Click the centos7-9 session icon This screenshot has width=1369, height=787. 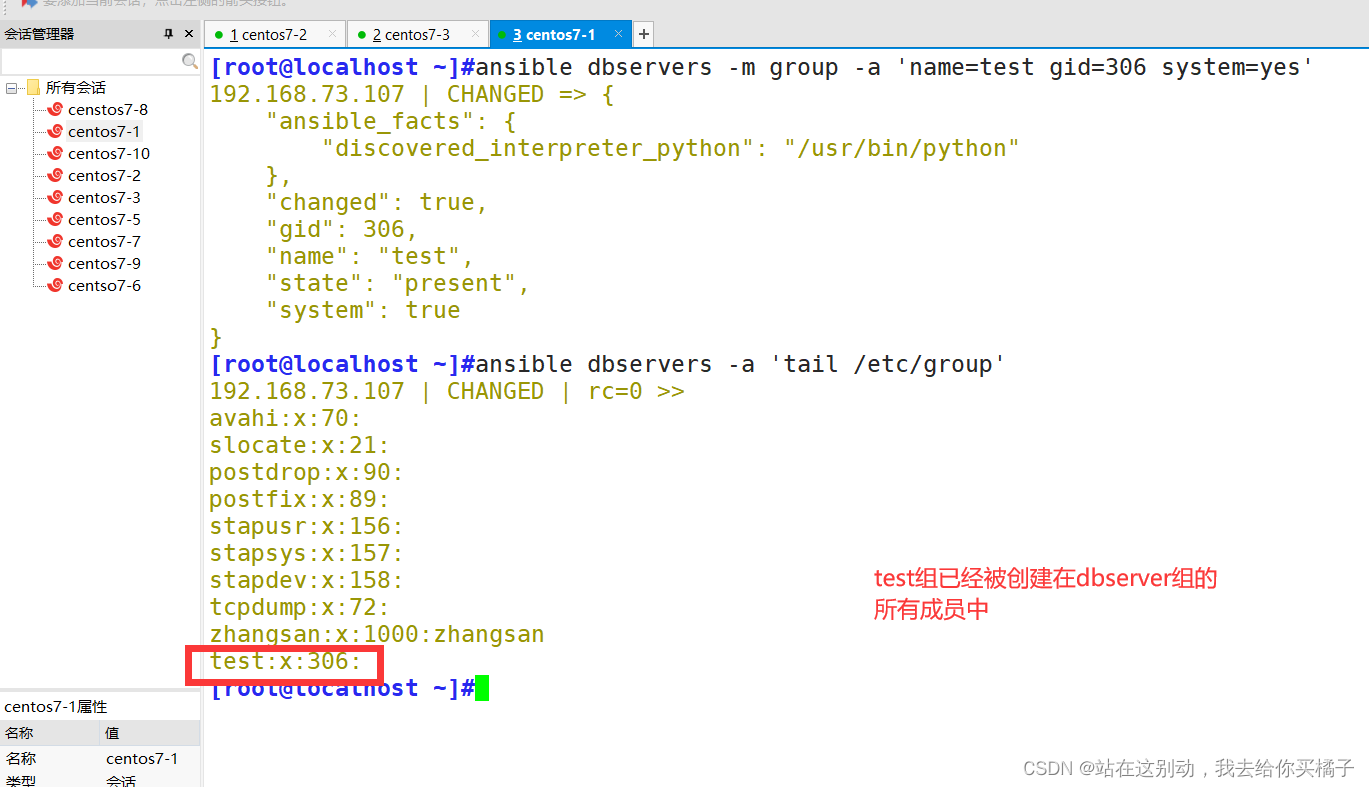pyautogui.click(x=56, y=264)
